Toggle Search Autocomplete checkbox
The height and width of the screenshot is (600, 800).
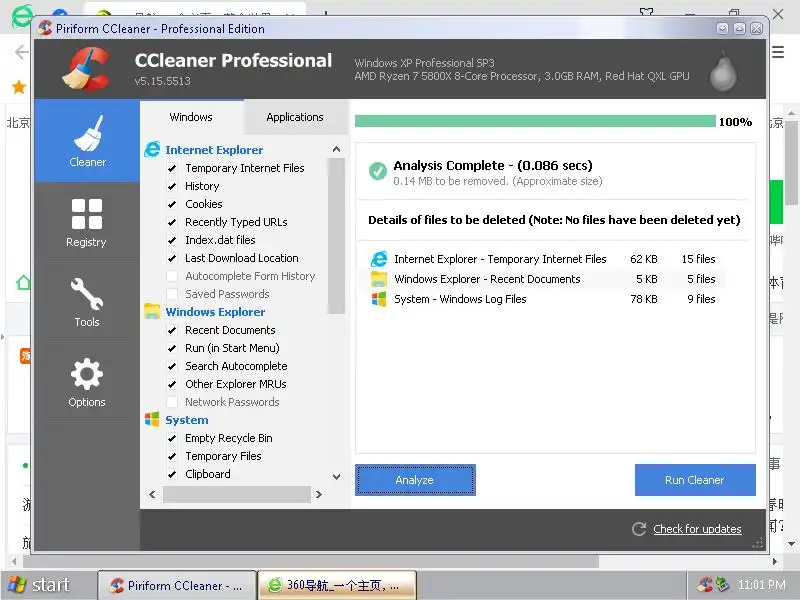click(172, 366)
